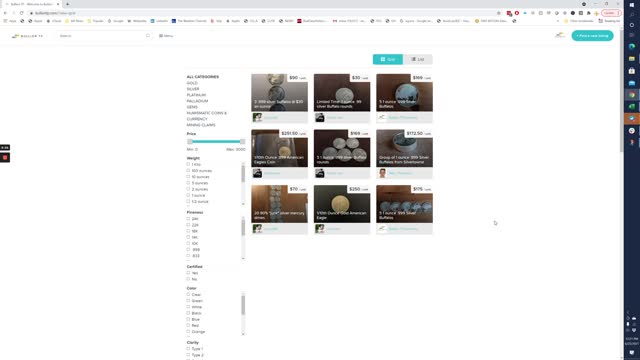This screenshot has width=640, height=360.
Task: Open a new browser tab
Action: (67, 4)
